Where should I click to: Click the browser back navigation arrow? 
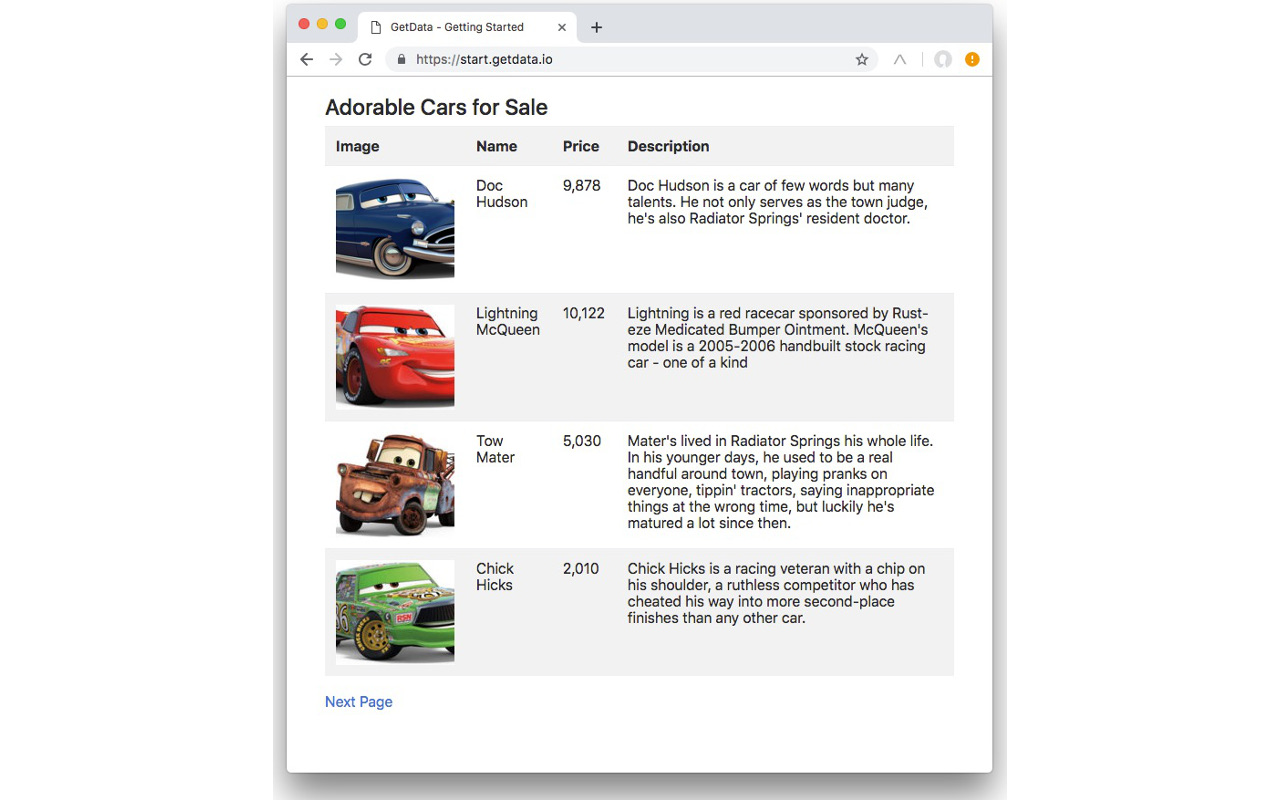[306, 59]
